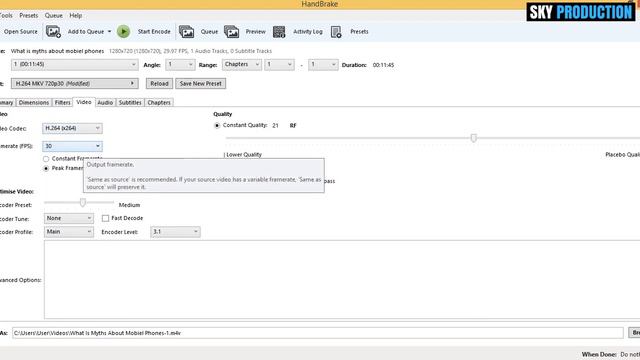
Task: Switch to the Filters tab
Action: point(62,102)
